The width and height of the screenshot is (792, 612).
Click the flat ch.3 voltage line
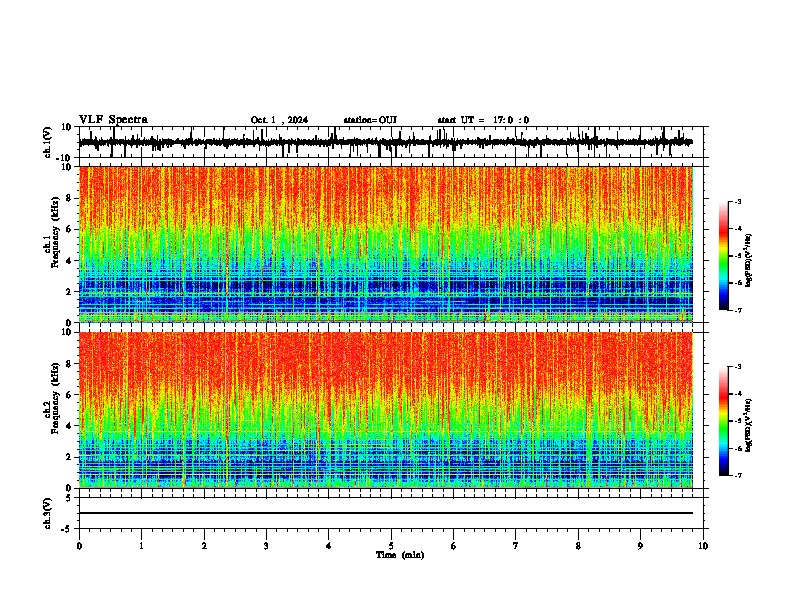(385, 513)
